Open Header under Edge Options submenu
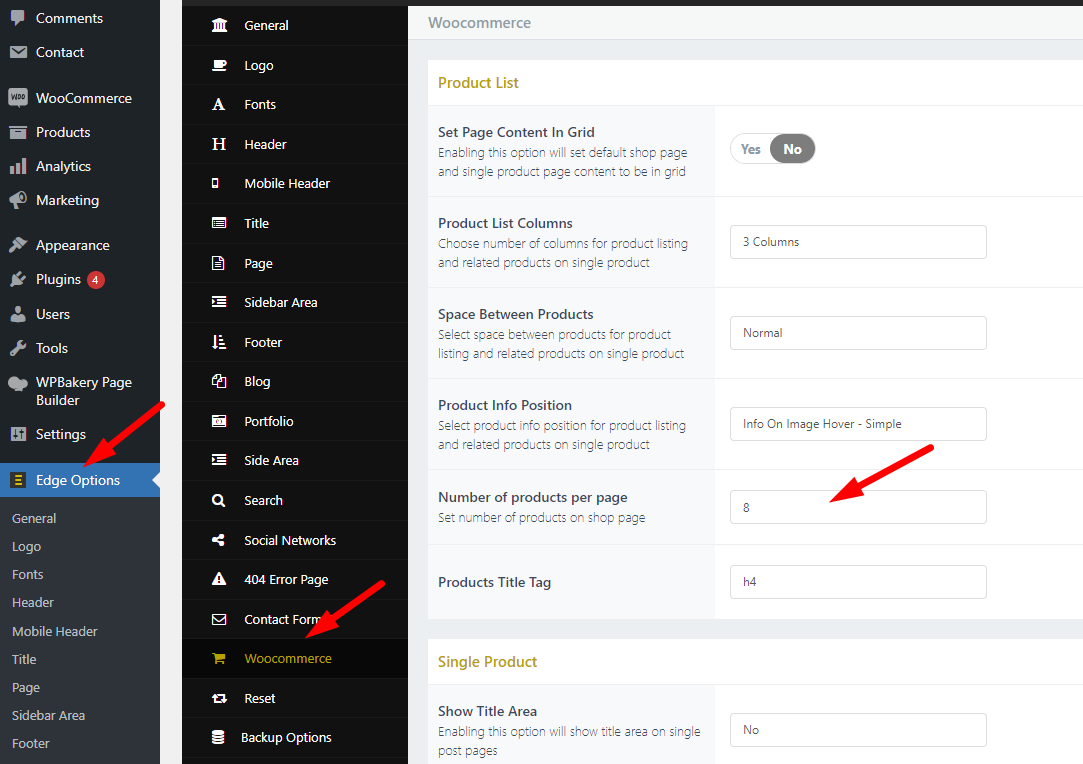This screenshot has width=1083, height=764. pyautogui.click(x=32, y=602)
